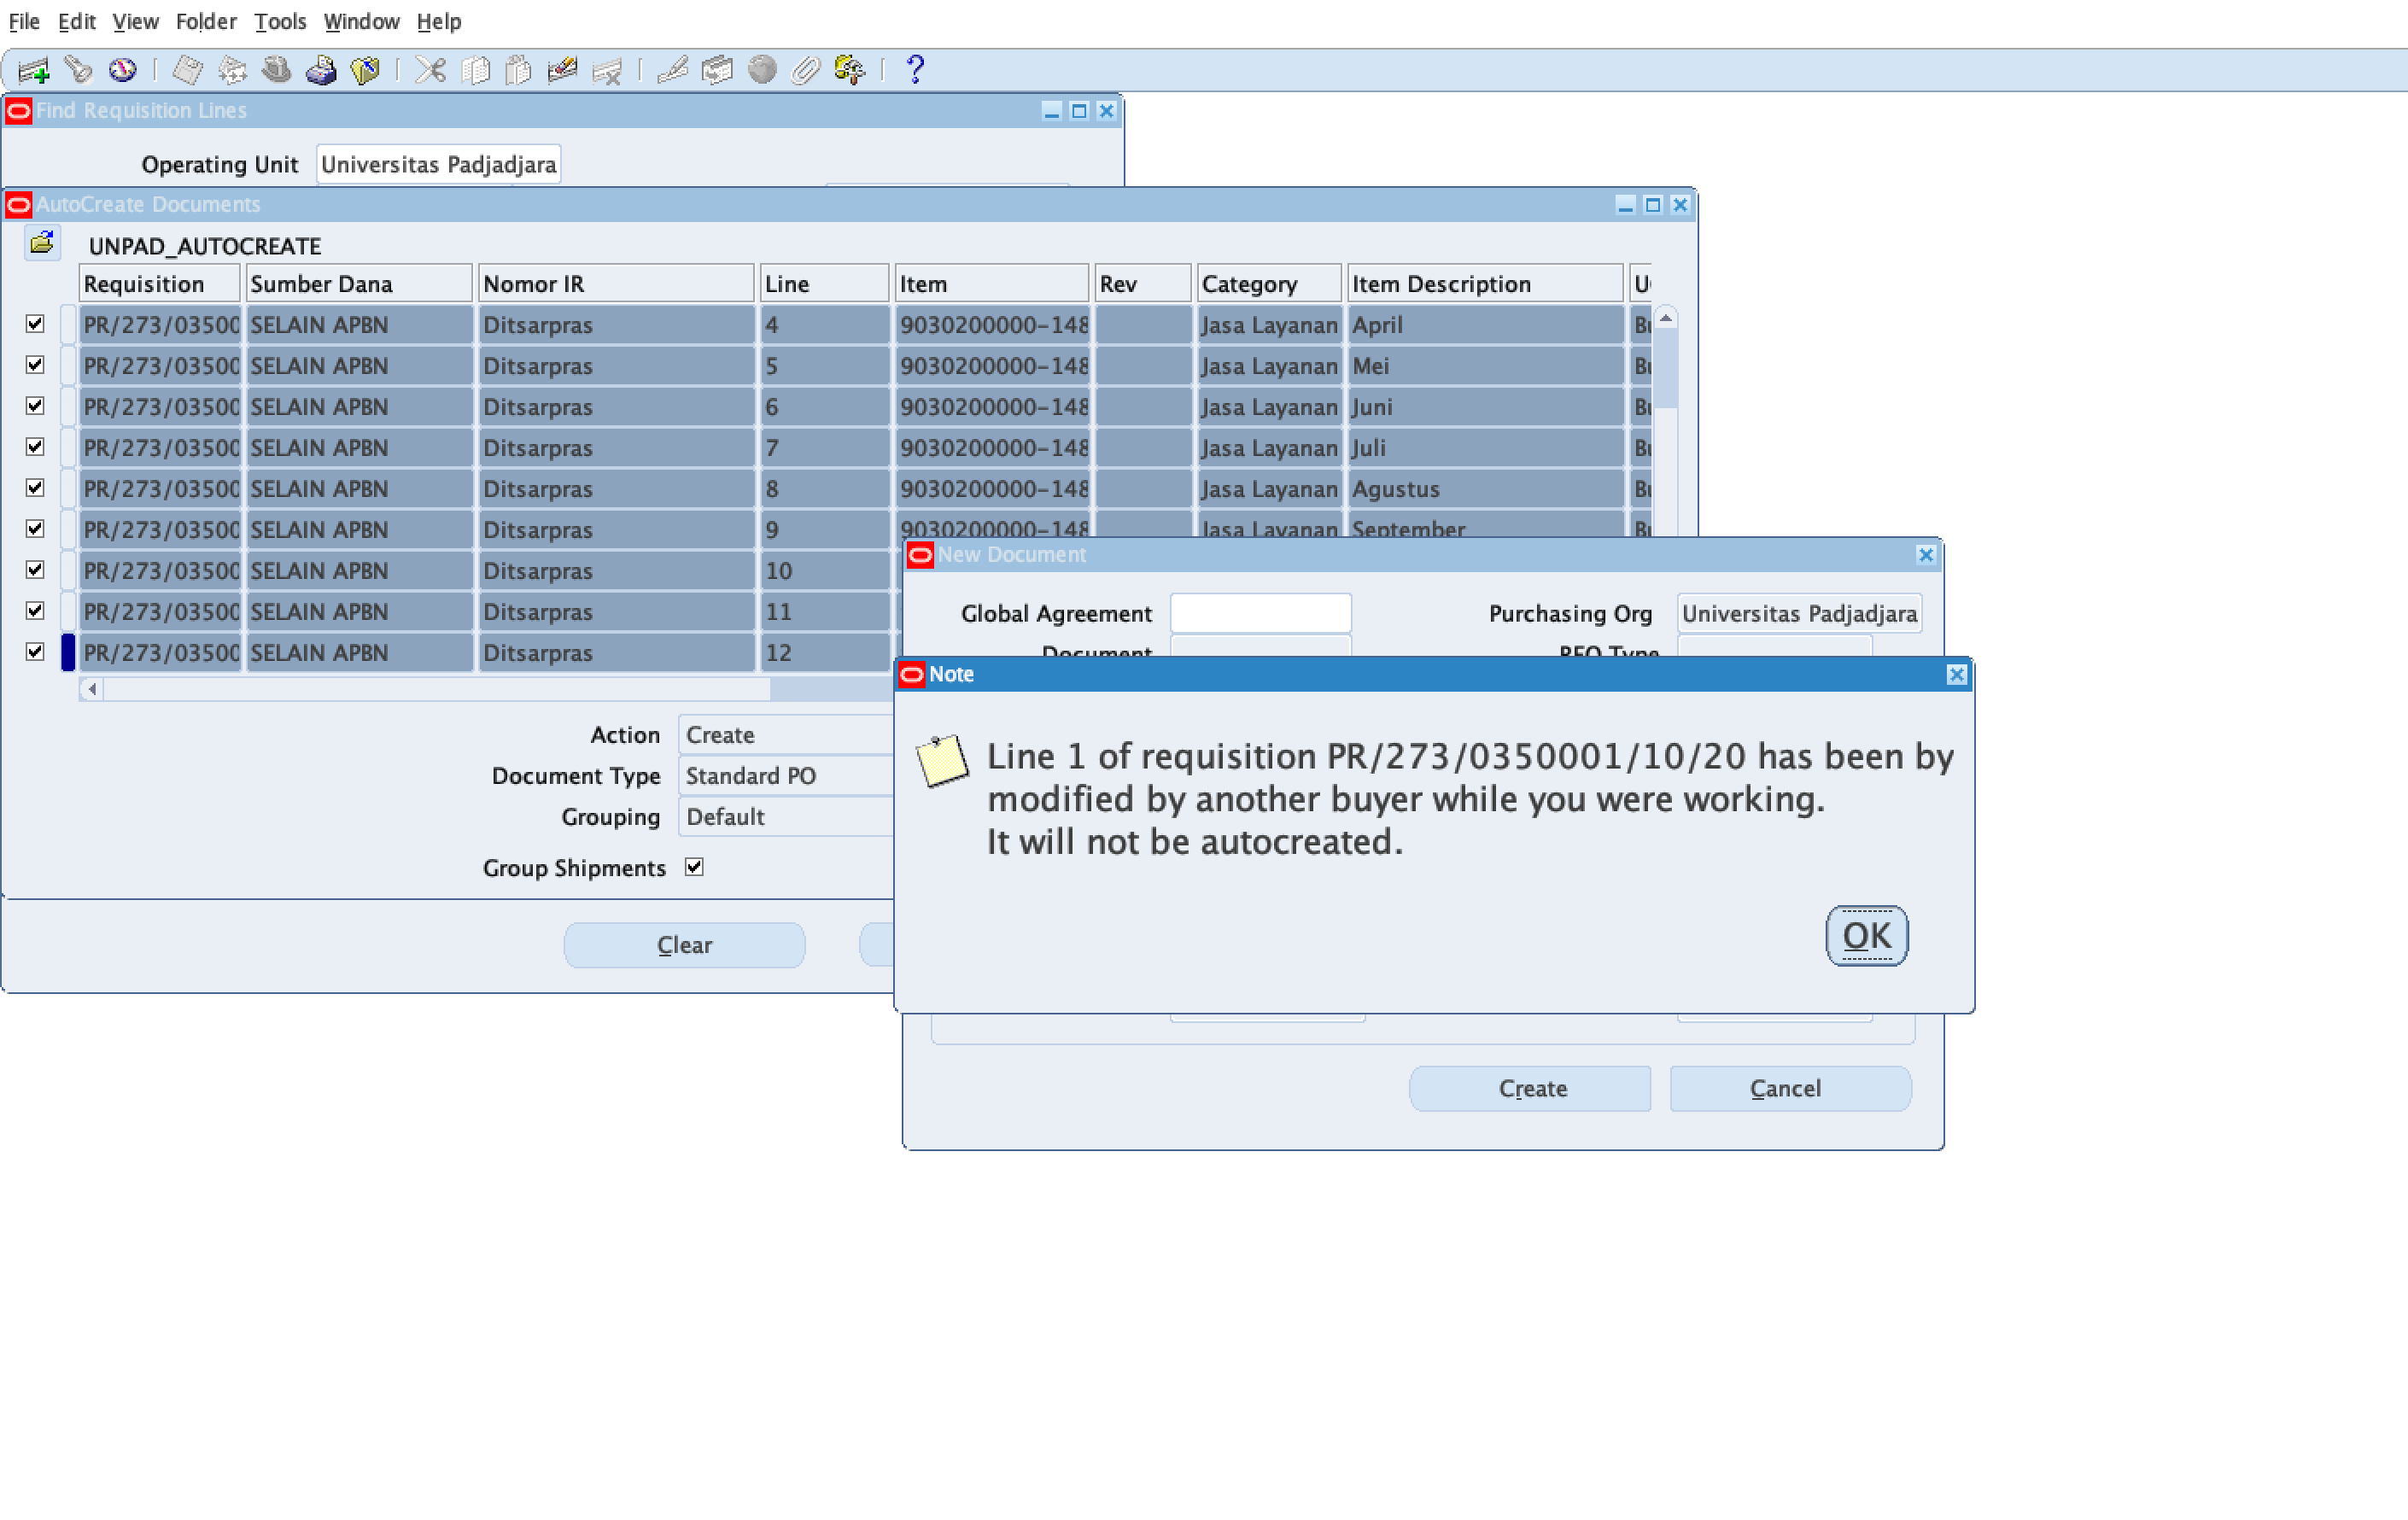
Task: Click the Print printer icon
Action: click(x=321, y=70)
